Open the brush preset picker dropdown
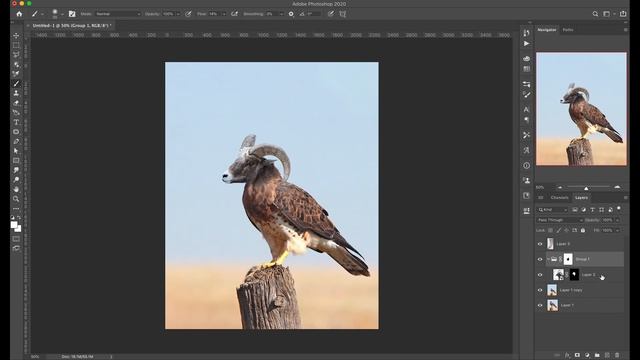640x360 pixels. point(62,14)
